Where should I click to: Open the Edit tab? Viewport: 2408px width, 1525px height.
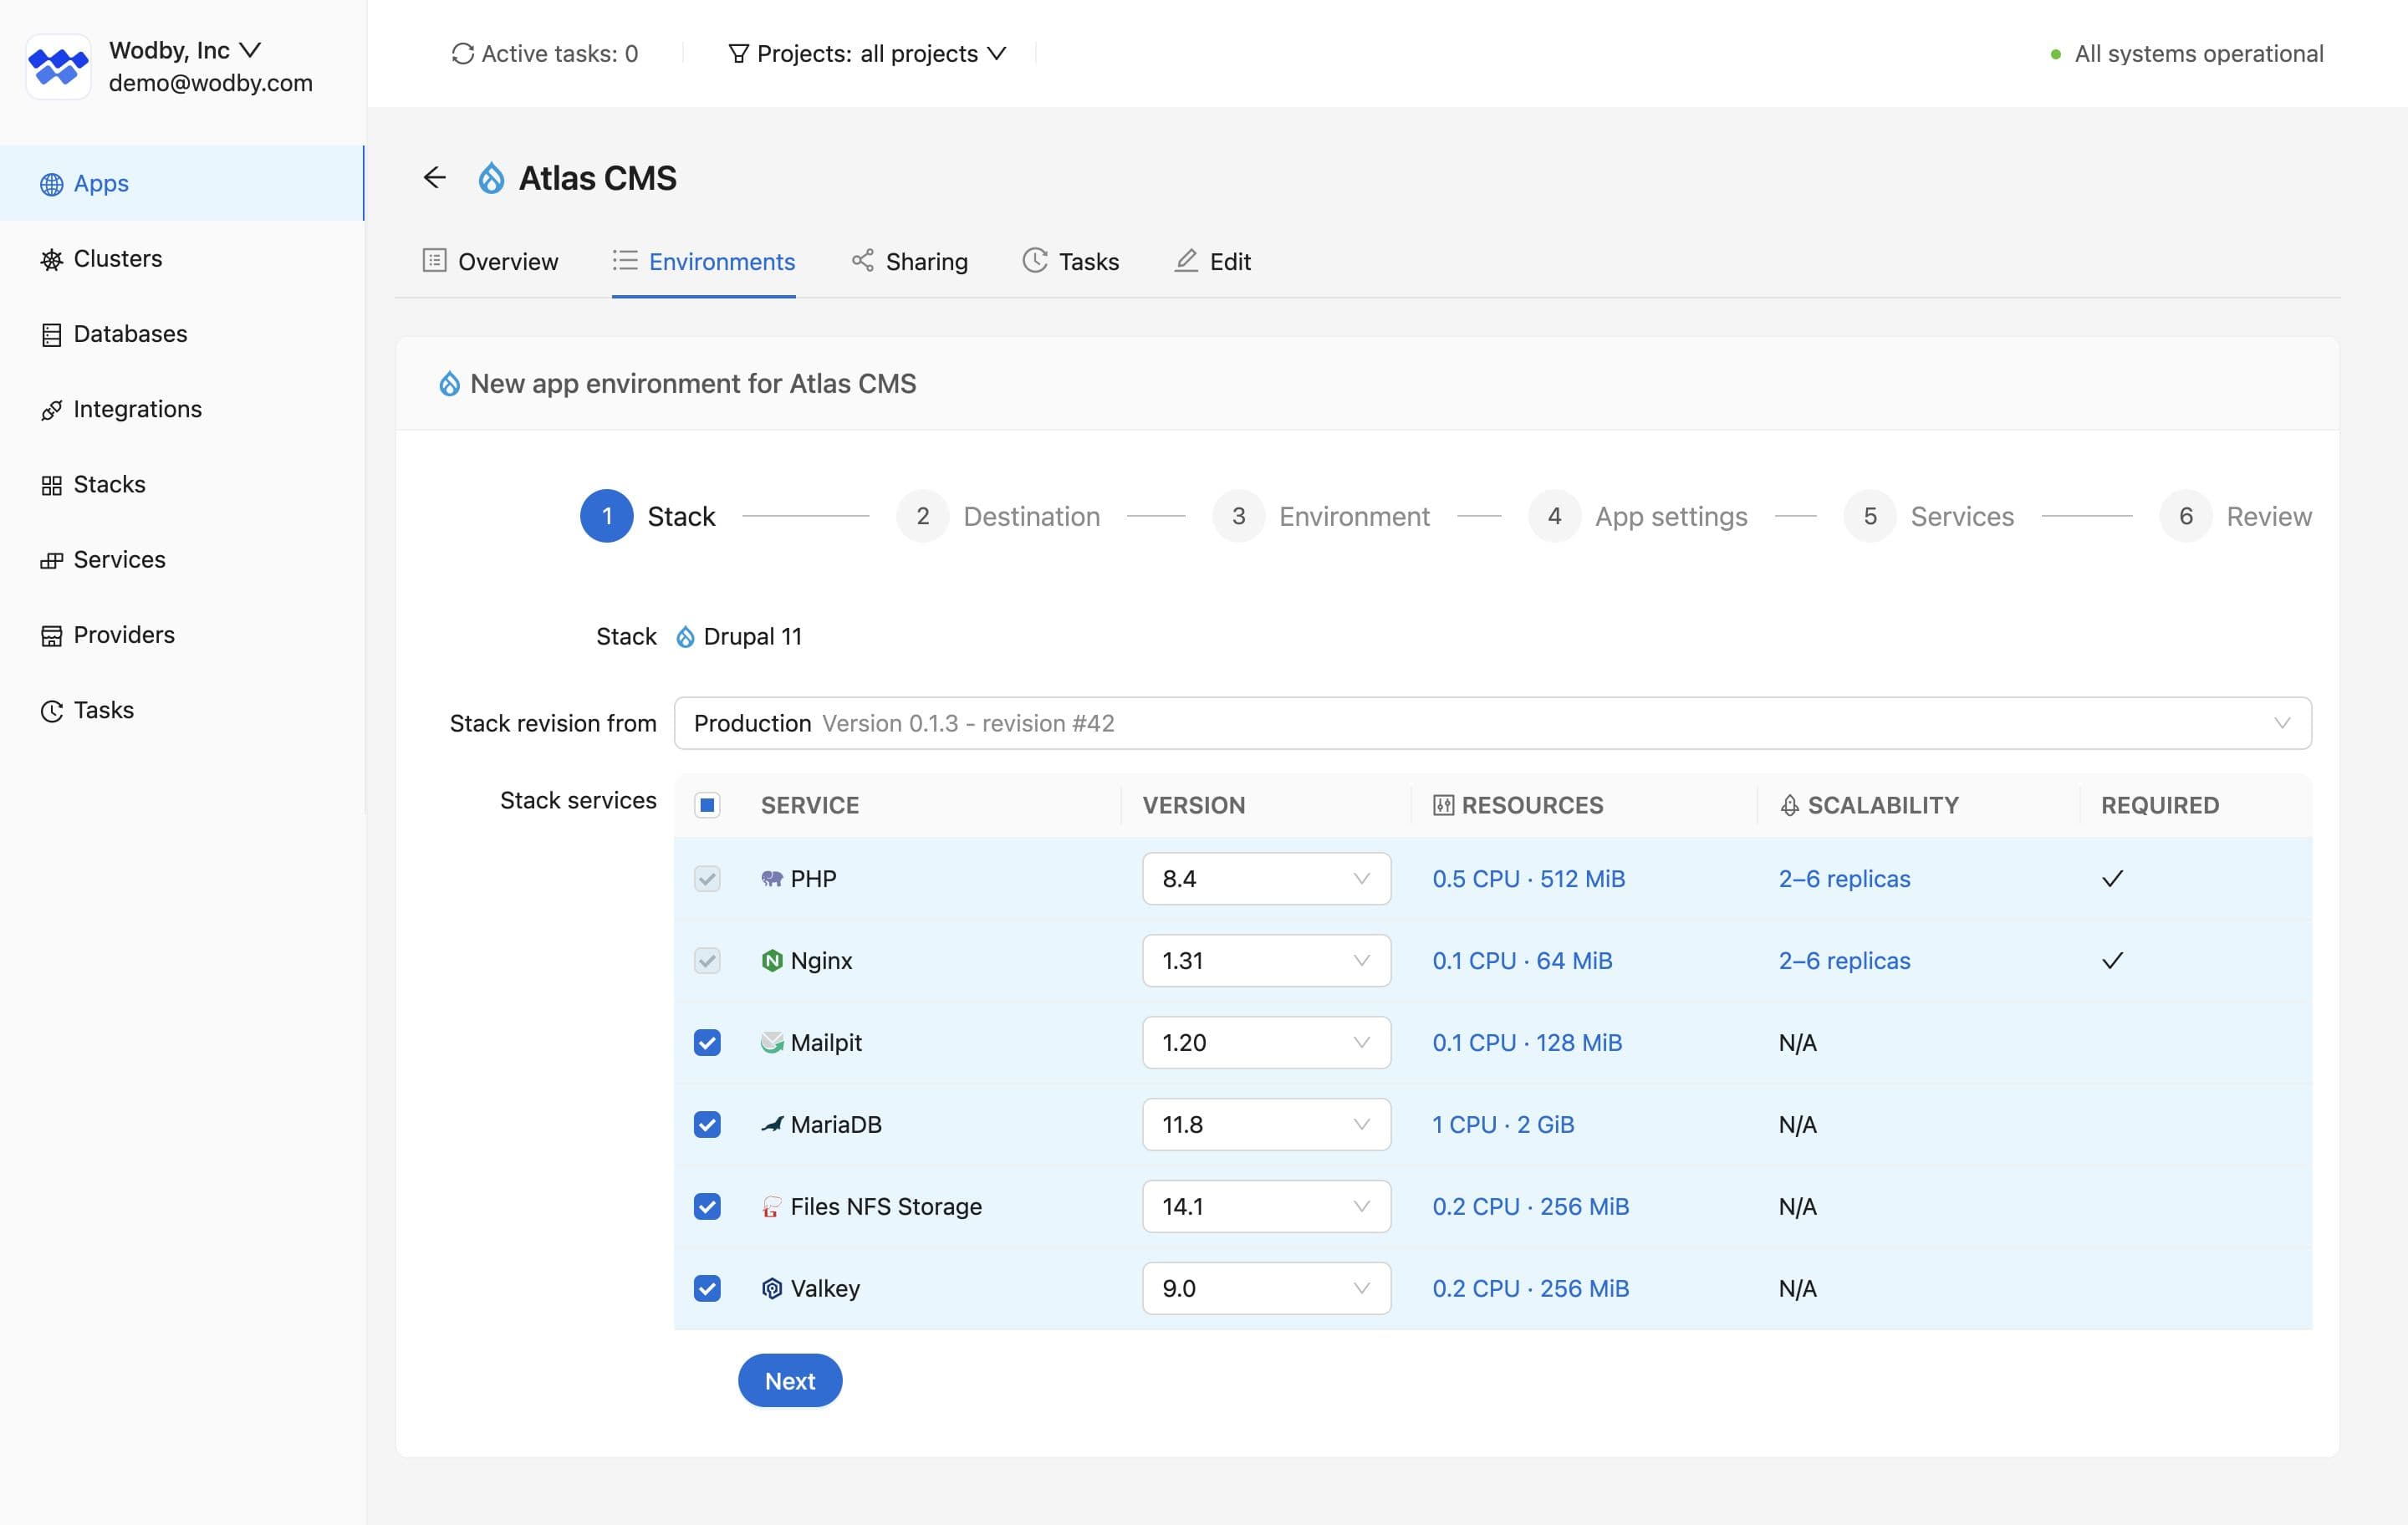(1212, 261)
